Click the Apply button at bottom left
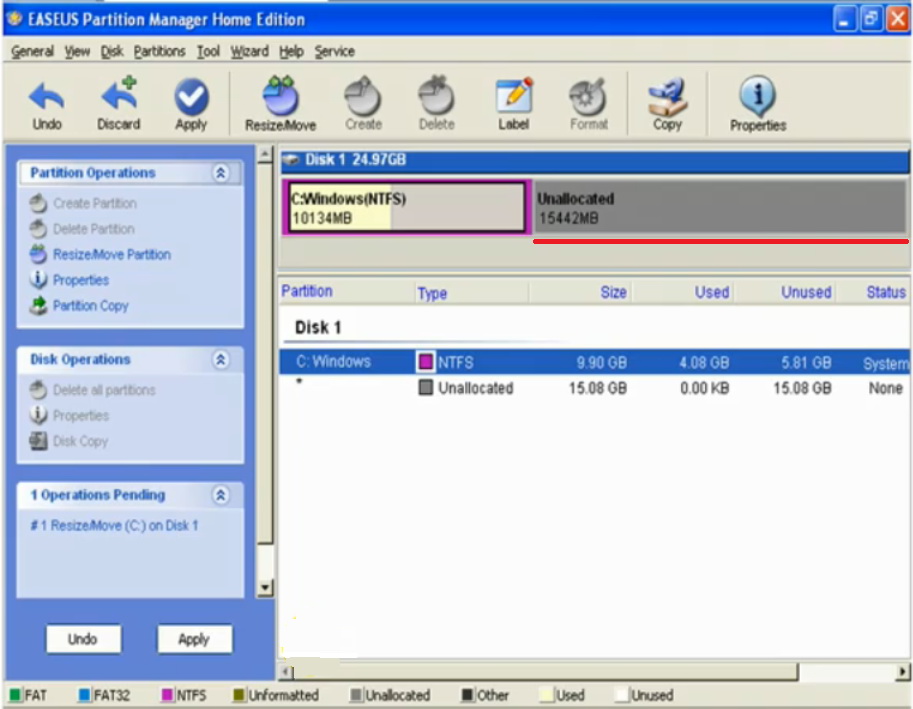Image resolution: width=913 pixels, height=709 pixels. (194, 639)
